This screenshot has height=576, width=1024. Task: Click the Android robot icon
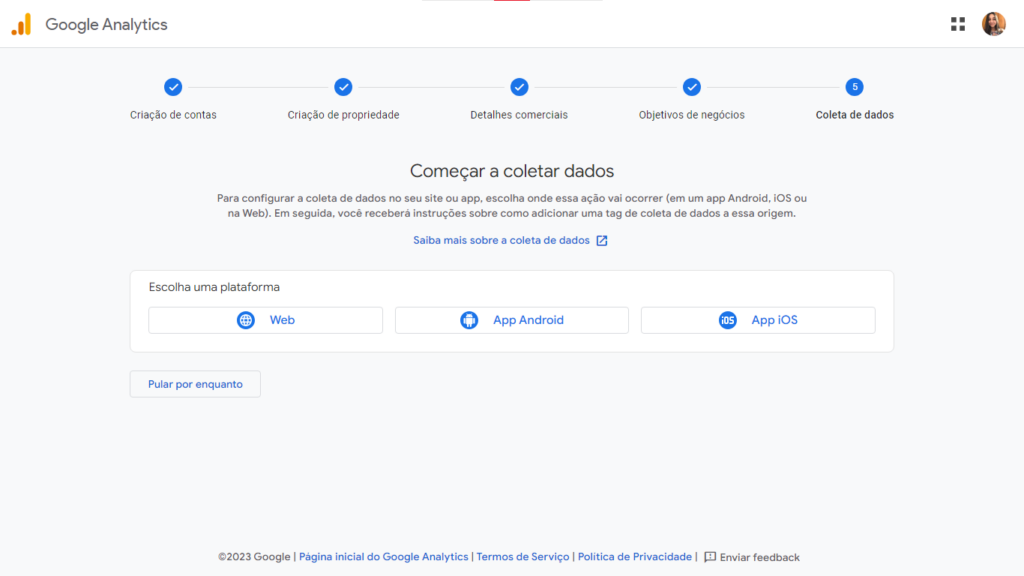click(469, 320)
